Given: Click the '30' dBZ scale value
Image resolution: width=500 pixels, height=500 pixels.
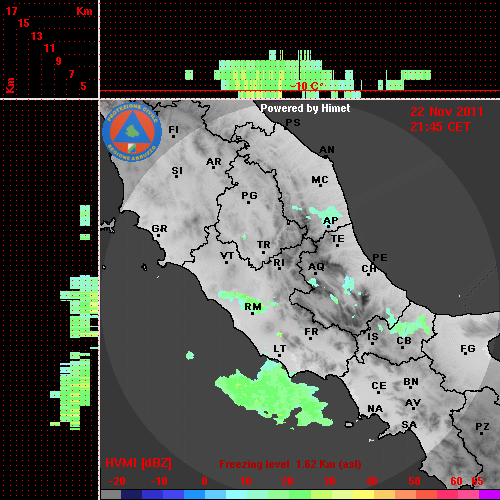Looking at the screenshot, I should [x=329, y=481].
